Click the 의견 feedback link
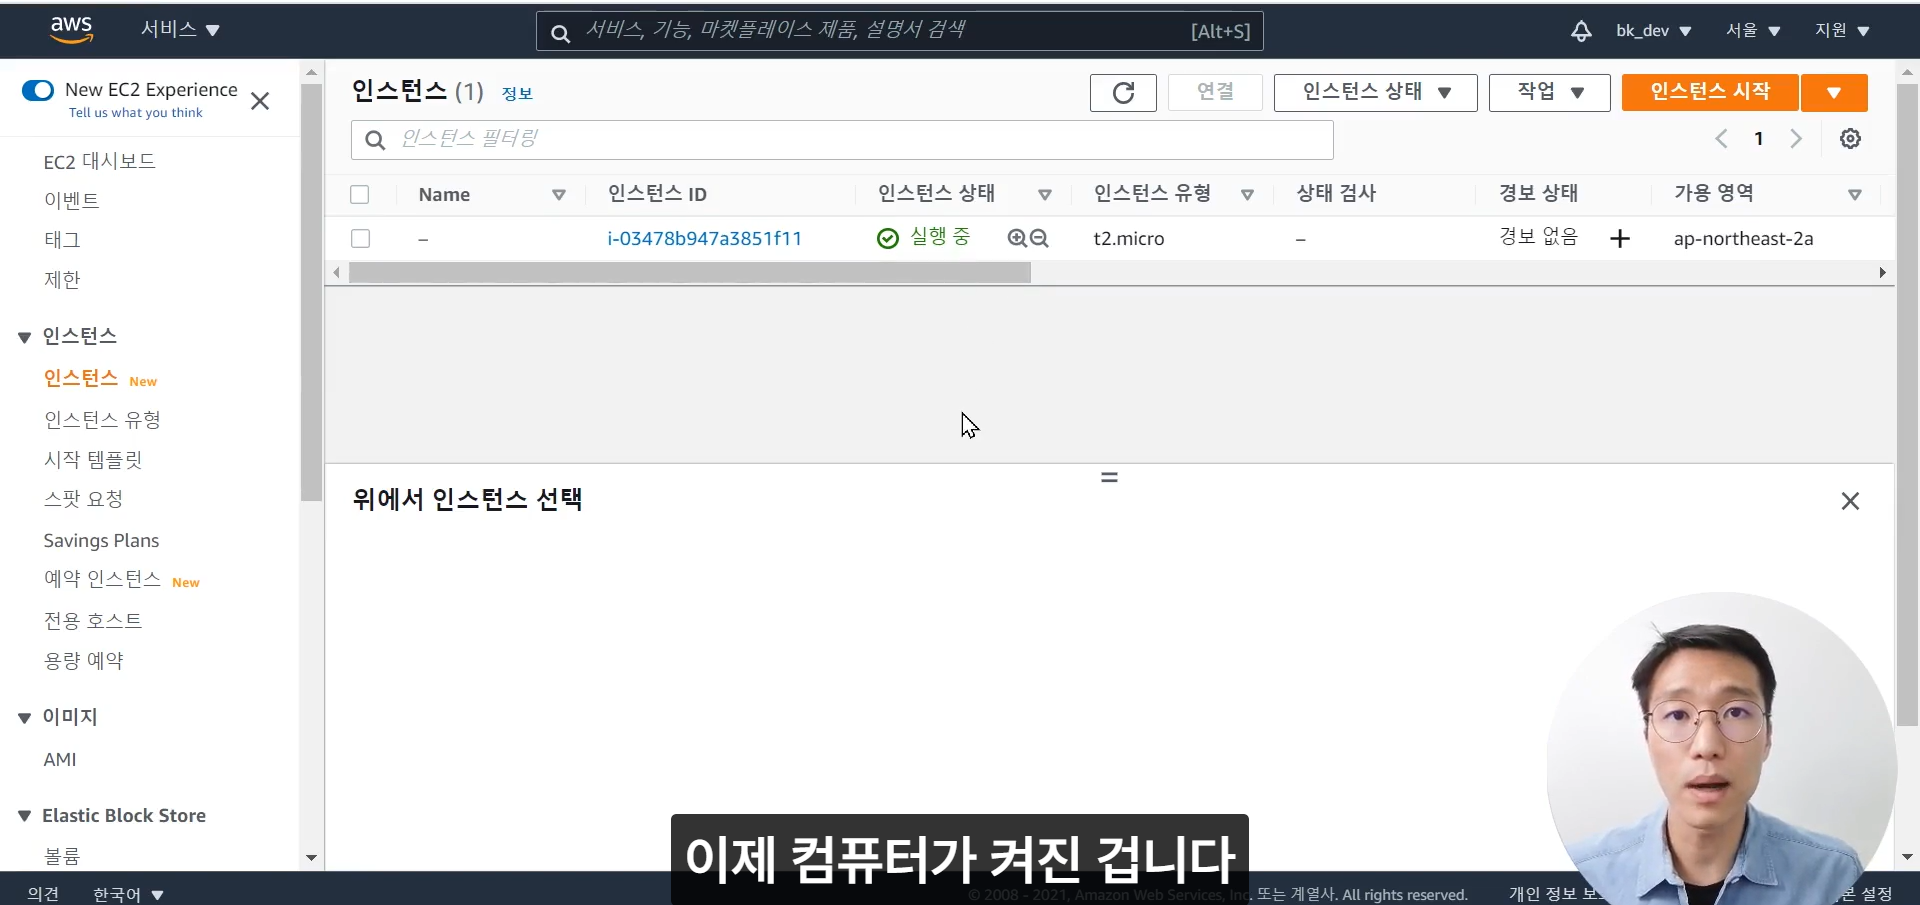 (44, 894)
